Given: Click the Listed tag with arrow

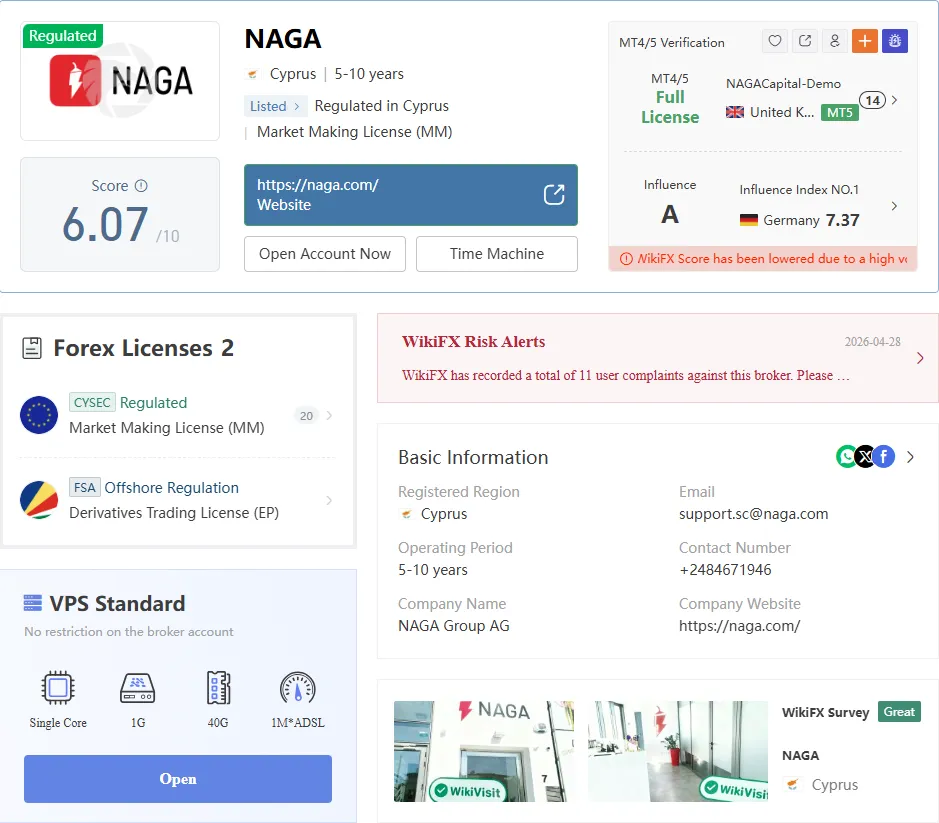Looking at the screenshot, I should 275,106.
